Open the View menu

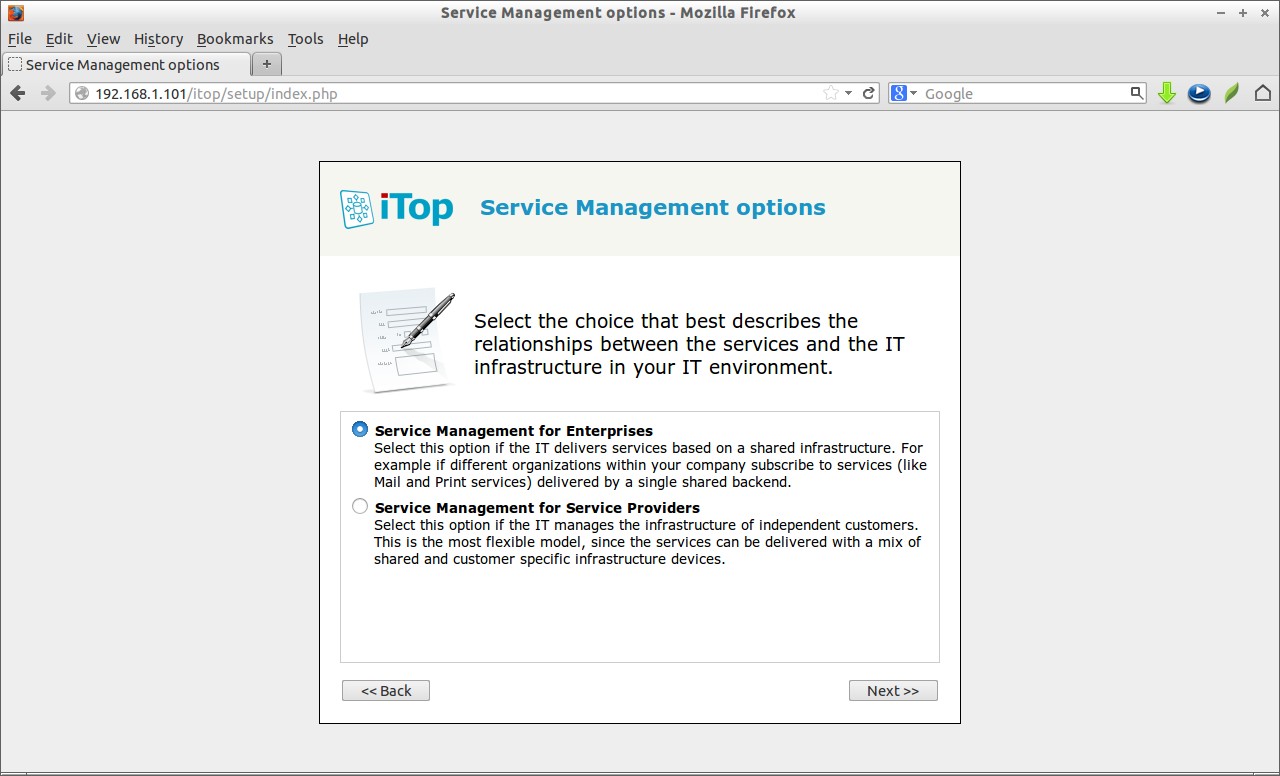pyautogui.click(x=103, y=39)
